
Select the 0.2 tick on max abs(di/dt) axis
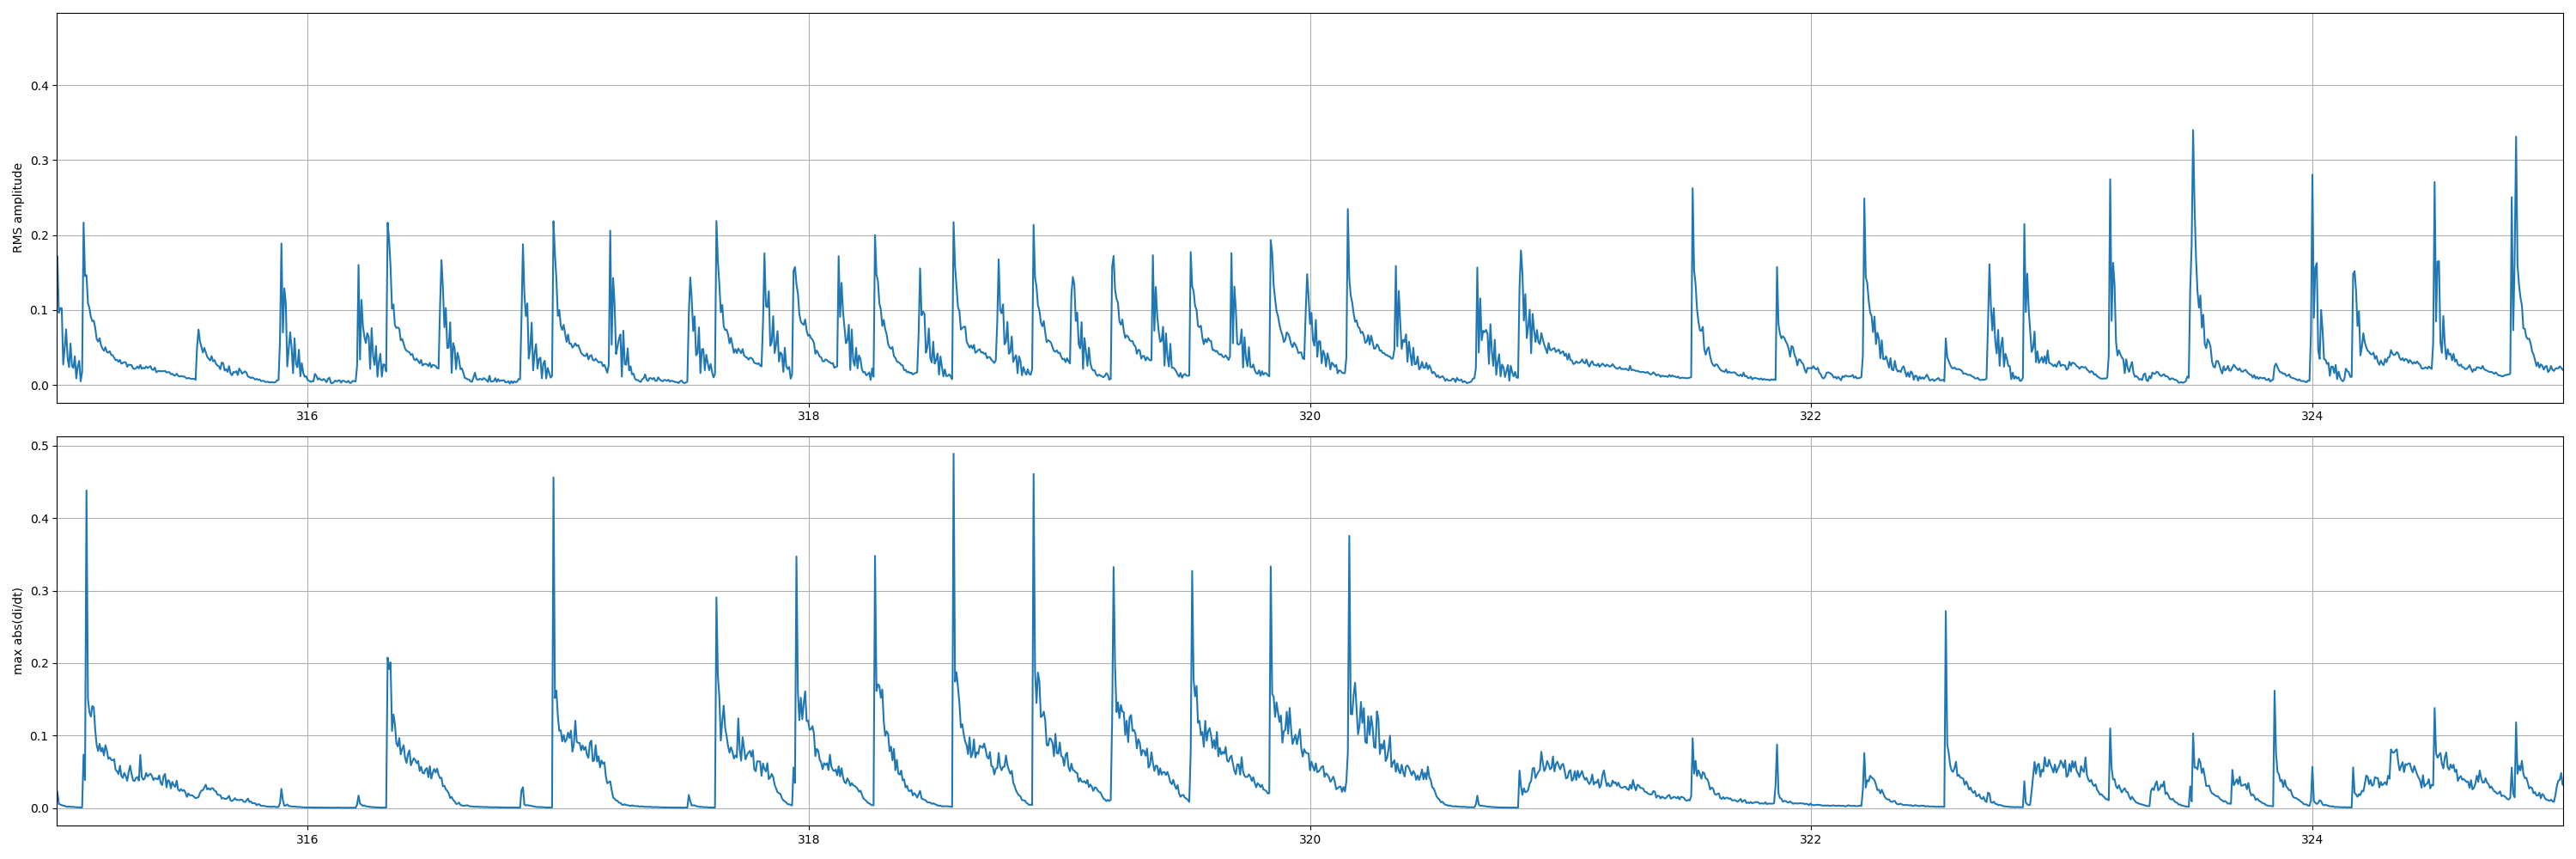(x=40, y=664)
